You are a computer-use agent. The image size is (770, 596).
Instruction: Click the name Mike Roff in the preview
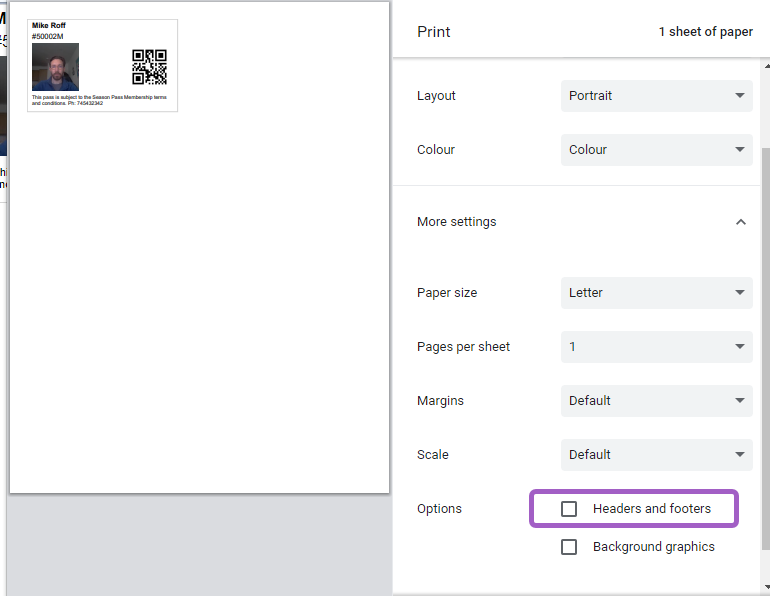point(49,26)
